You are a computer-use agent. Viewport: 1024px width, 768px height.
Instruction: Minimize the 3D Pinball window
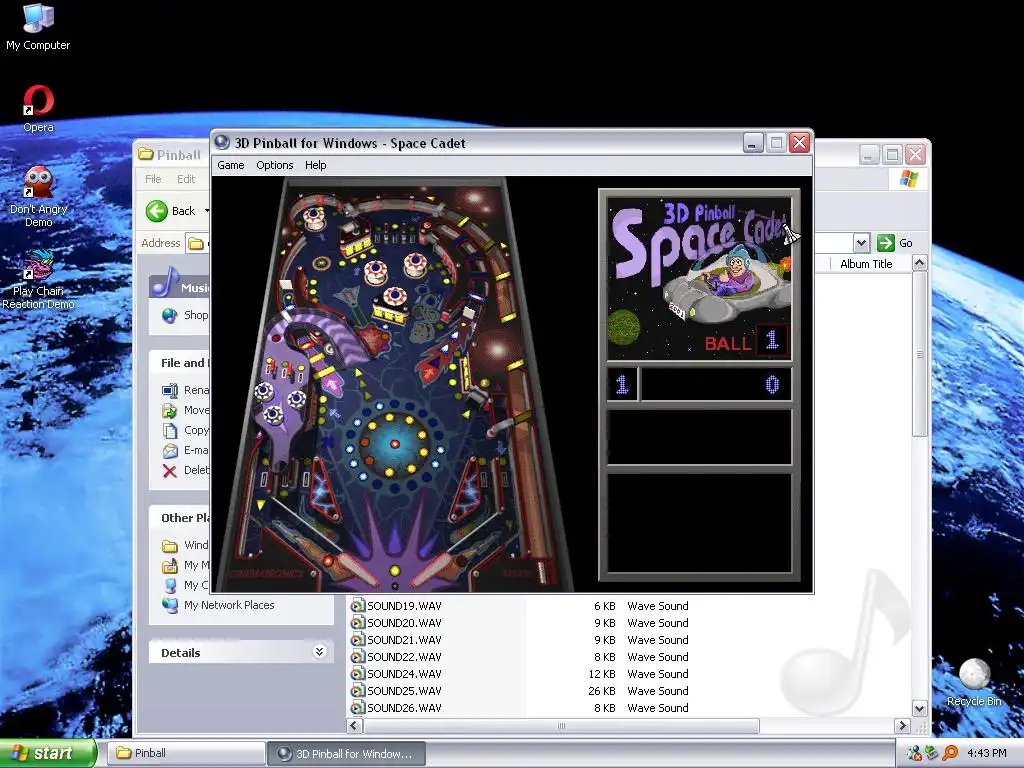[x=753, y=143]
